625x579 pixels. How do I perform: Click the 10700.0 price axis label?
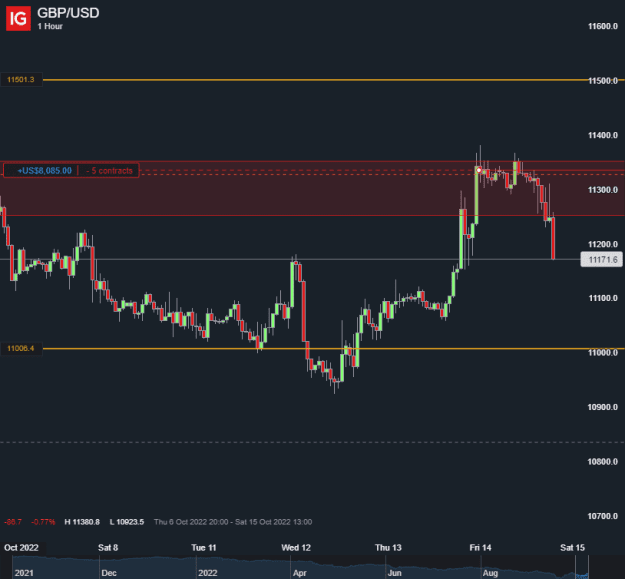[x=603, y=516]
